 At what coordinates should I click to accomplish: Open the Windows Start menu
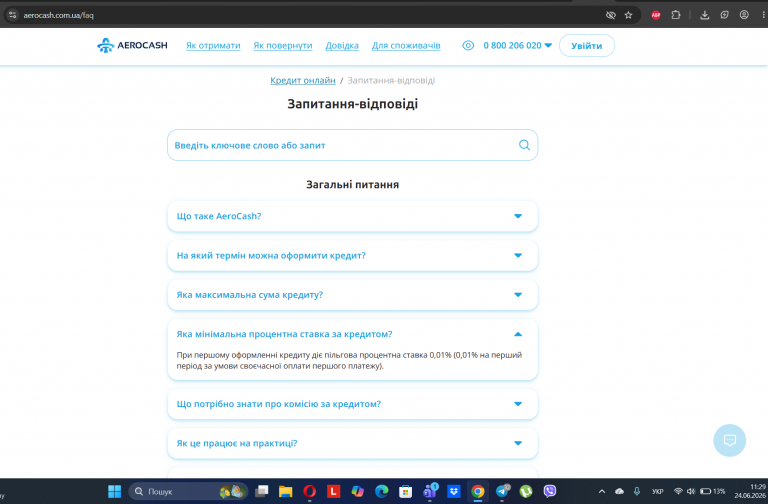tap(115, 491)
